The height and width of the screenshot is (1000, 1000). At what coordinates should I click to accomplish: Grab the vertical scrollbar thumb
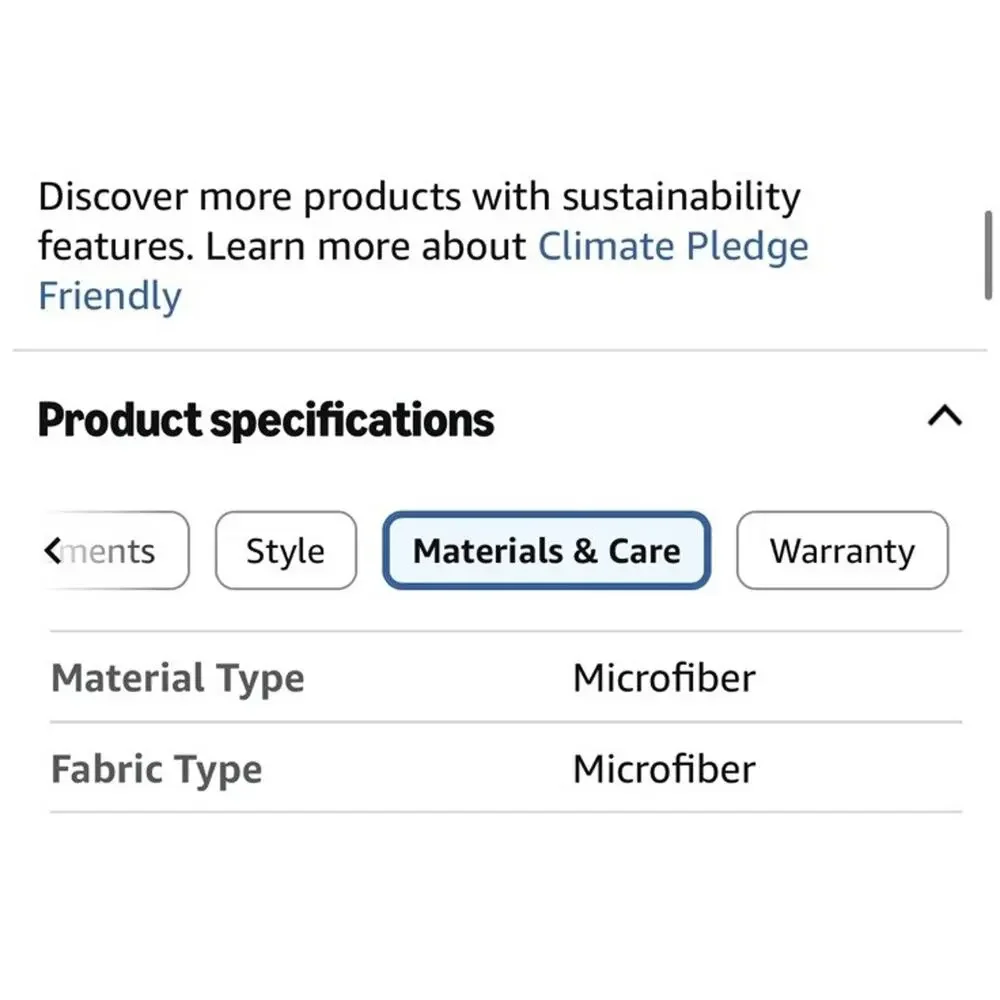coord(988,254)
